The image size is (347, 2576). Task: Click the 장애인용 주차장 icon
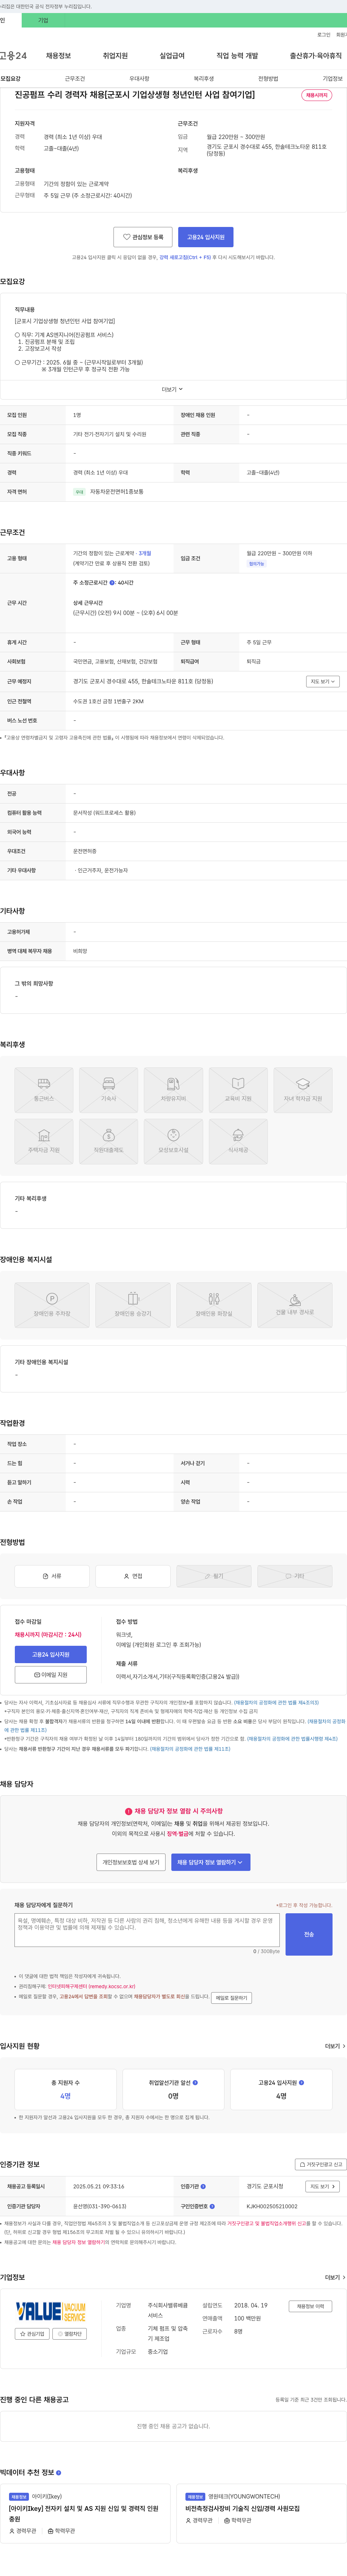[x=52, y=1305]
